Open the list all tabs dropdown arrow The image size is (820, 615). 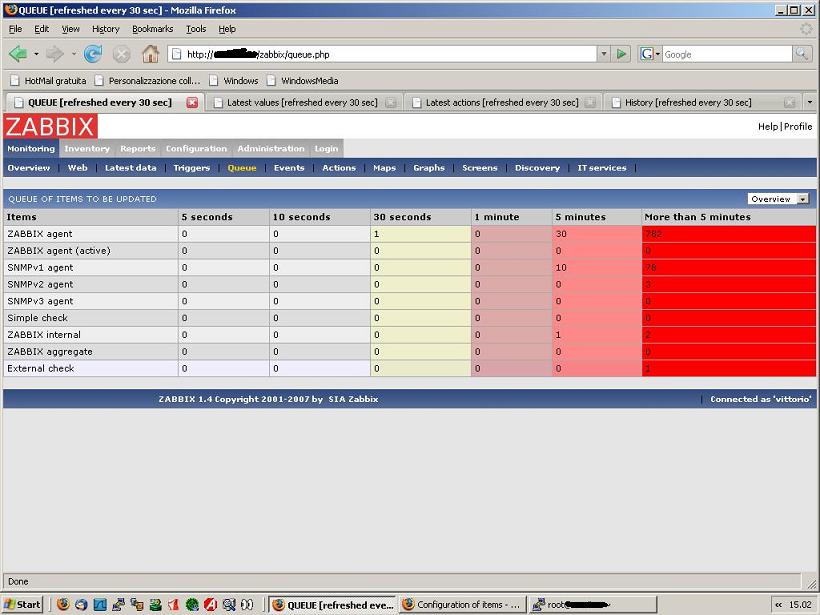[810, 102]
